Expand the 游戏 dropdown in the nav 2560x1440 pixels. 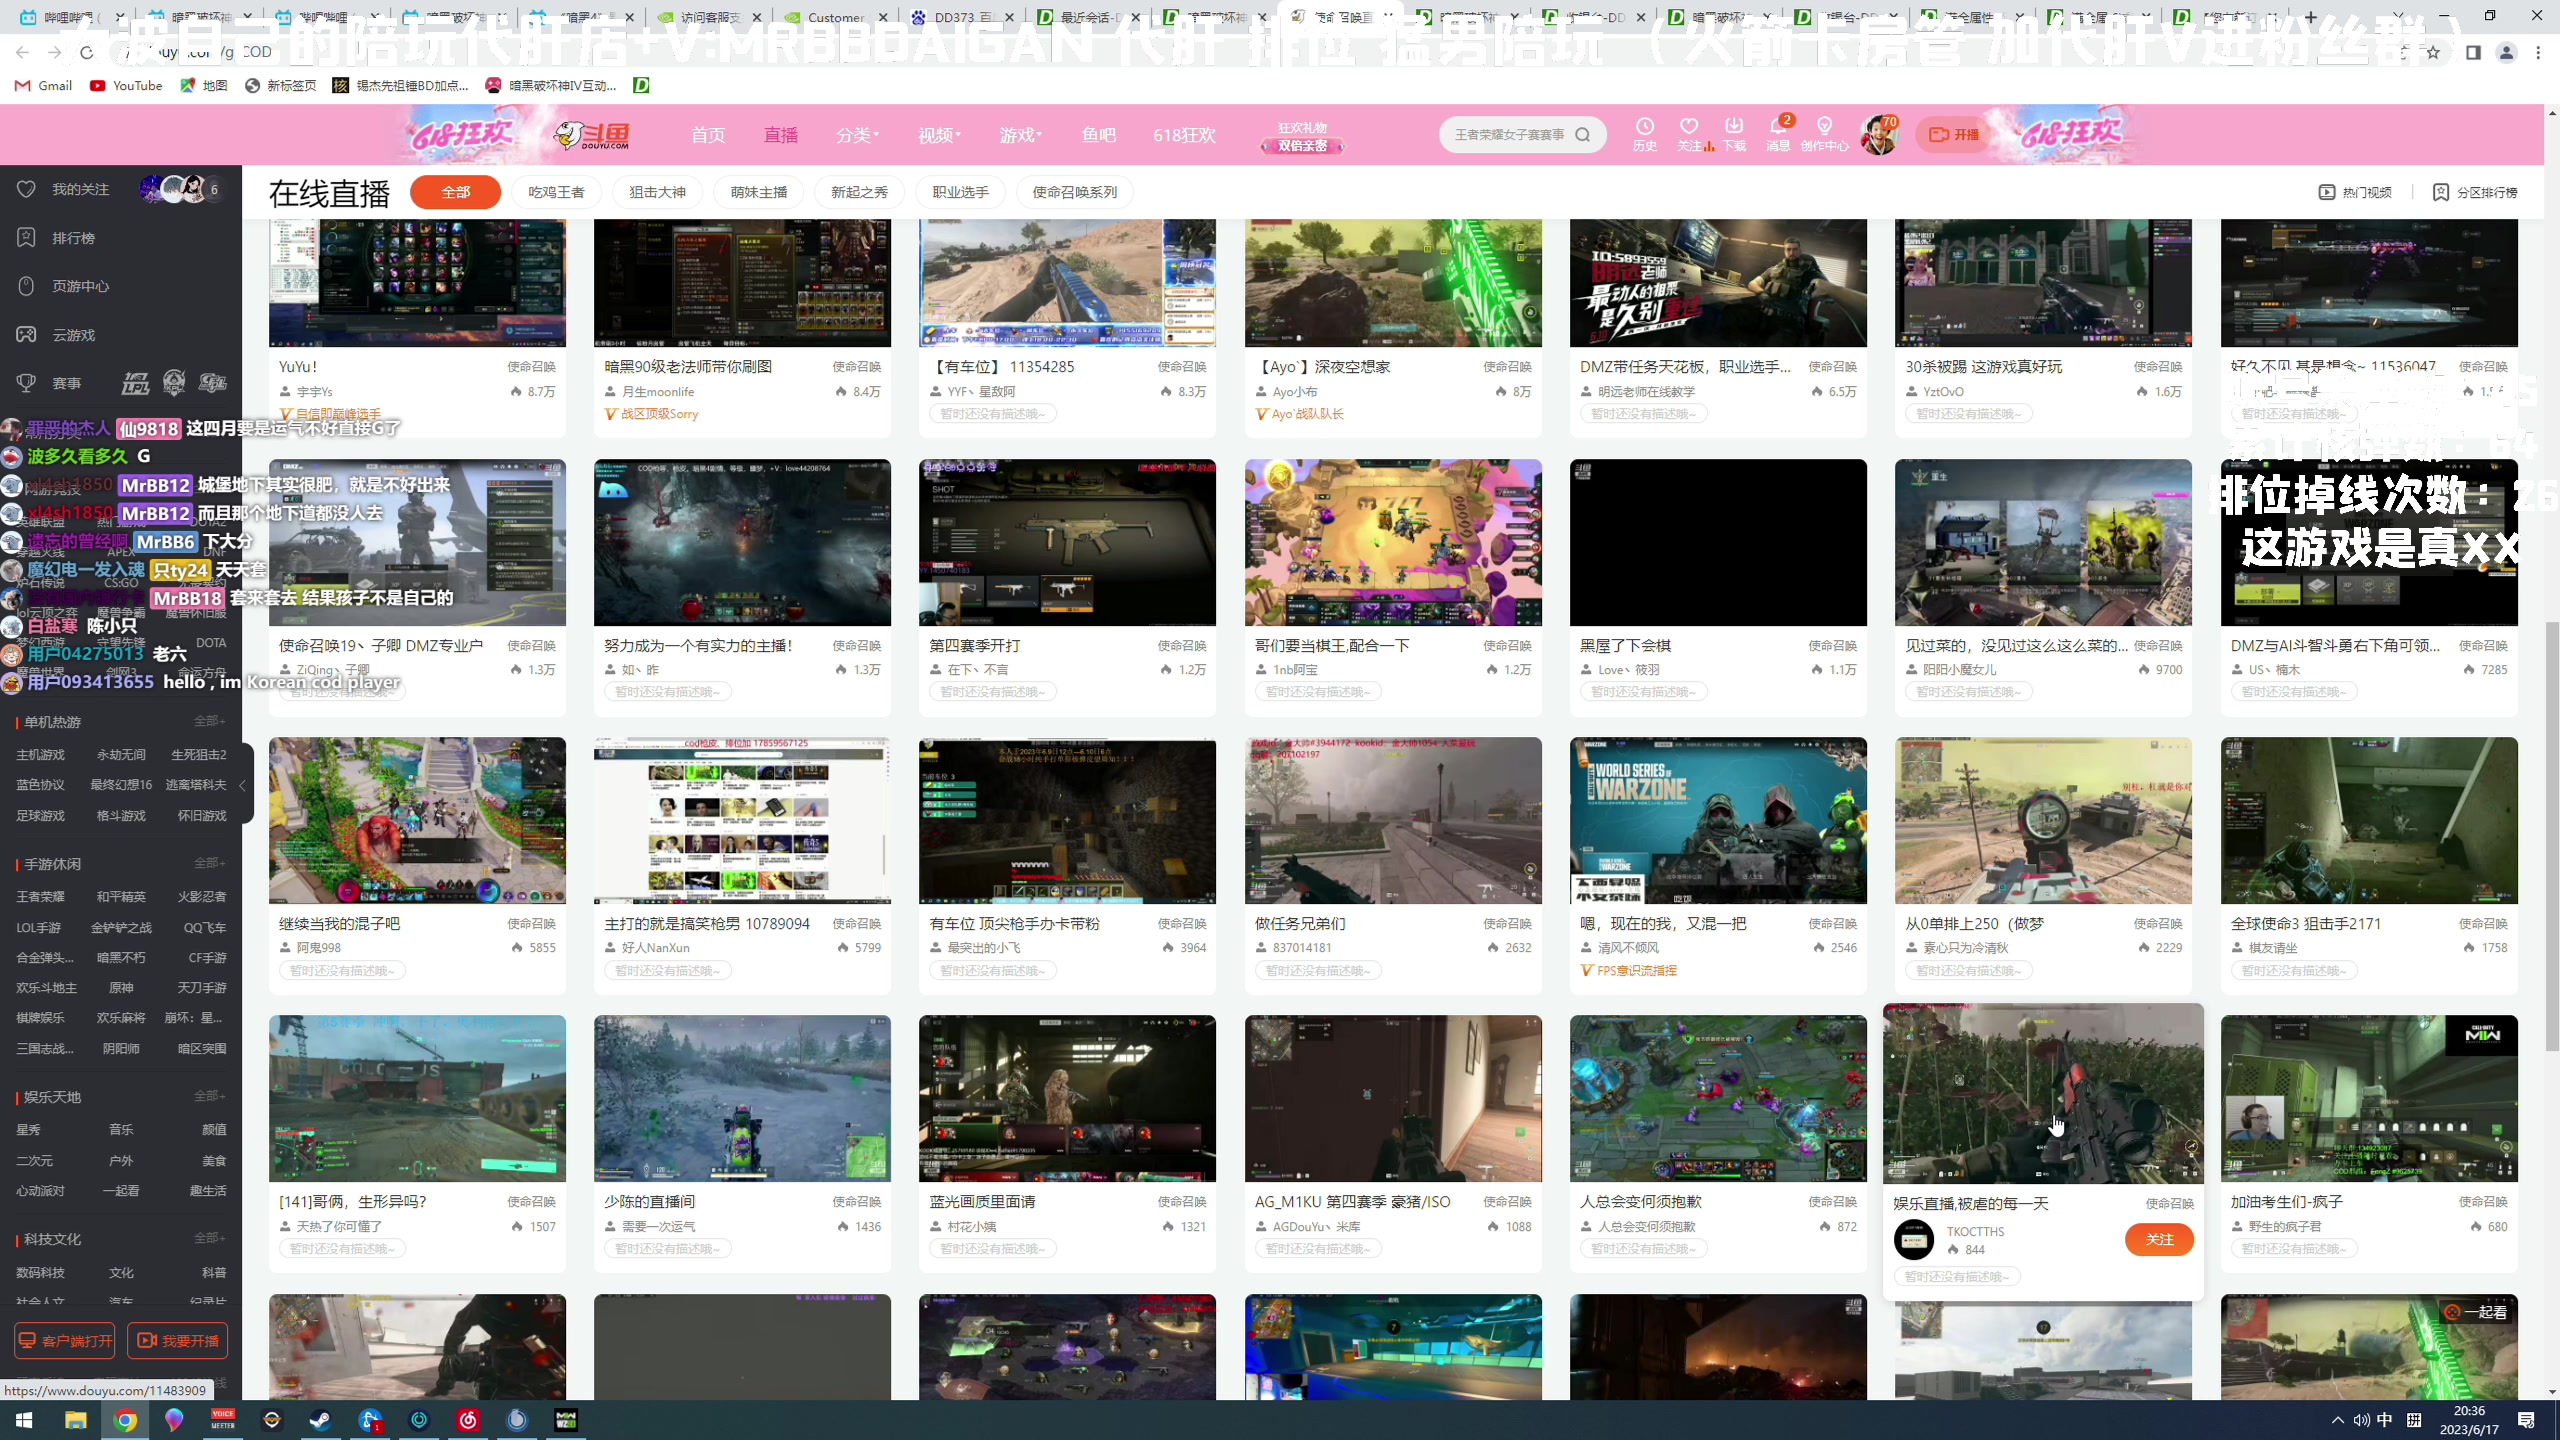tap(1020, 135)
